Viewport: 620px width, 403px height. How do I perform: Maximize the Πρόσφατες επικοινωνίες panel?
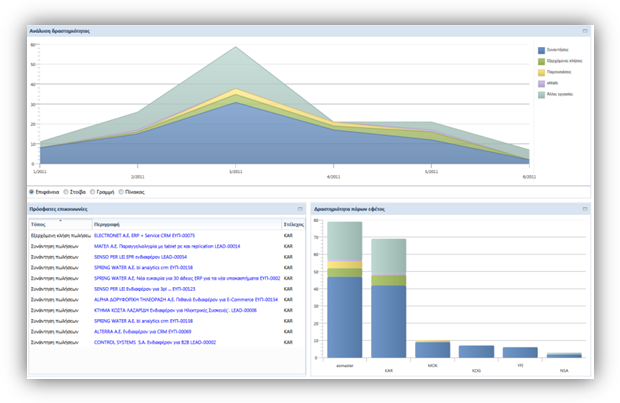tap(300, 209)
